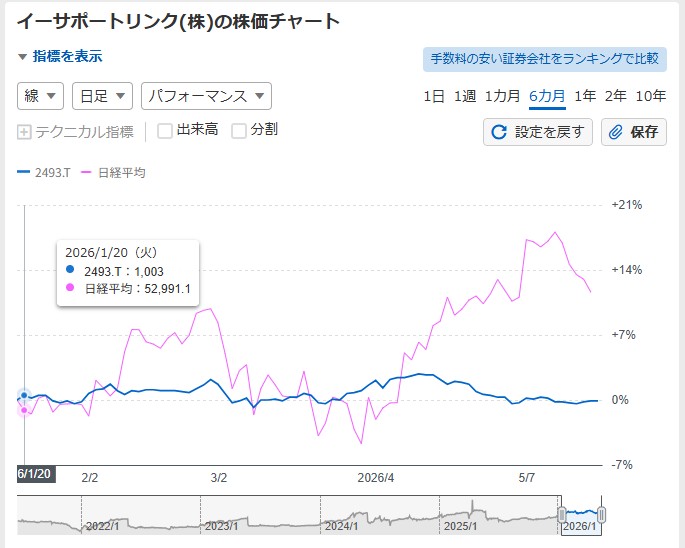Click the 2/2 date axis label

tap(90, 478)
